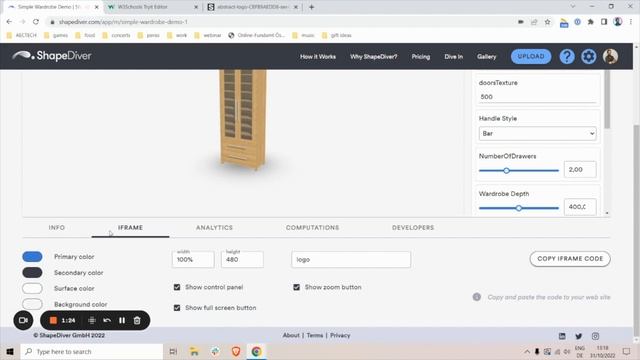640x360 pixels.
Task: Toggle the Show zoom button checkbox
Action: pyautogui.click(x=296, y=287)
